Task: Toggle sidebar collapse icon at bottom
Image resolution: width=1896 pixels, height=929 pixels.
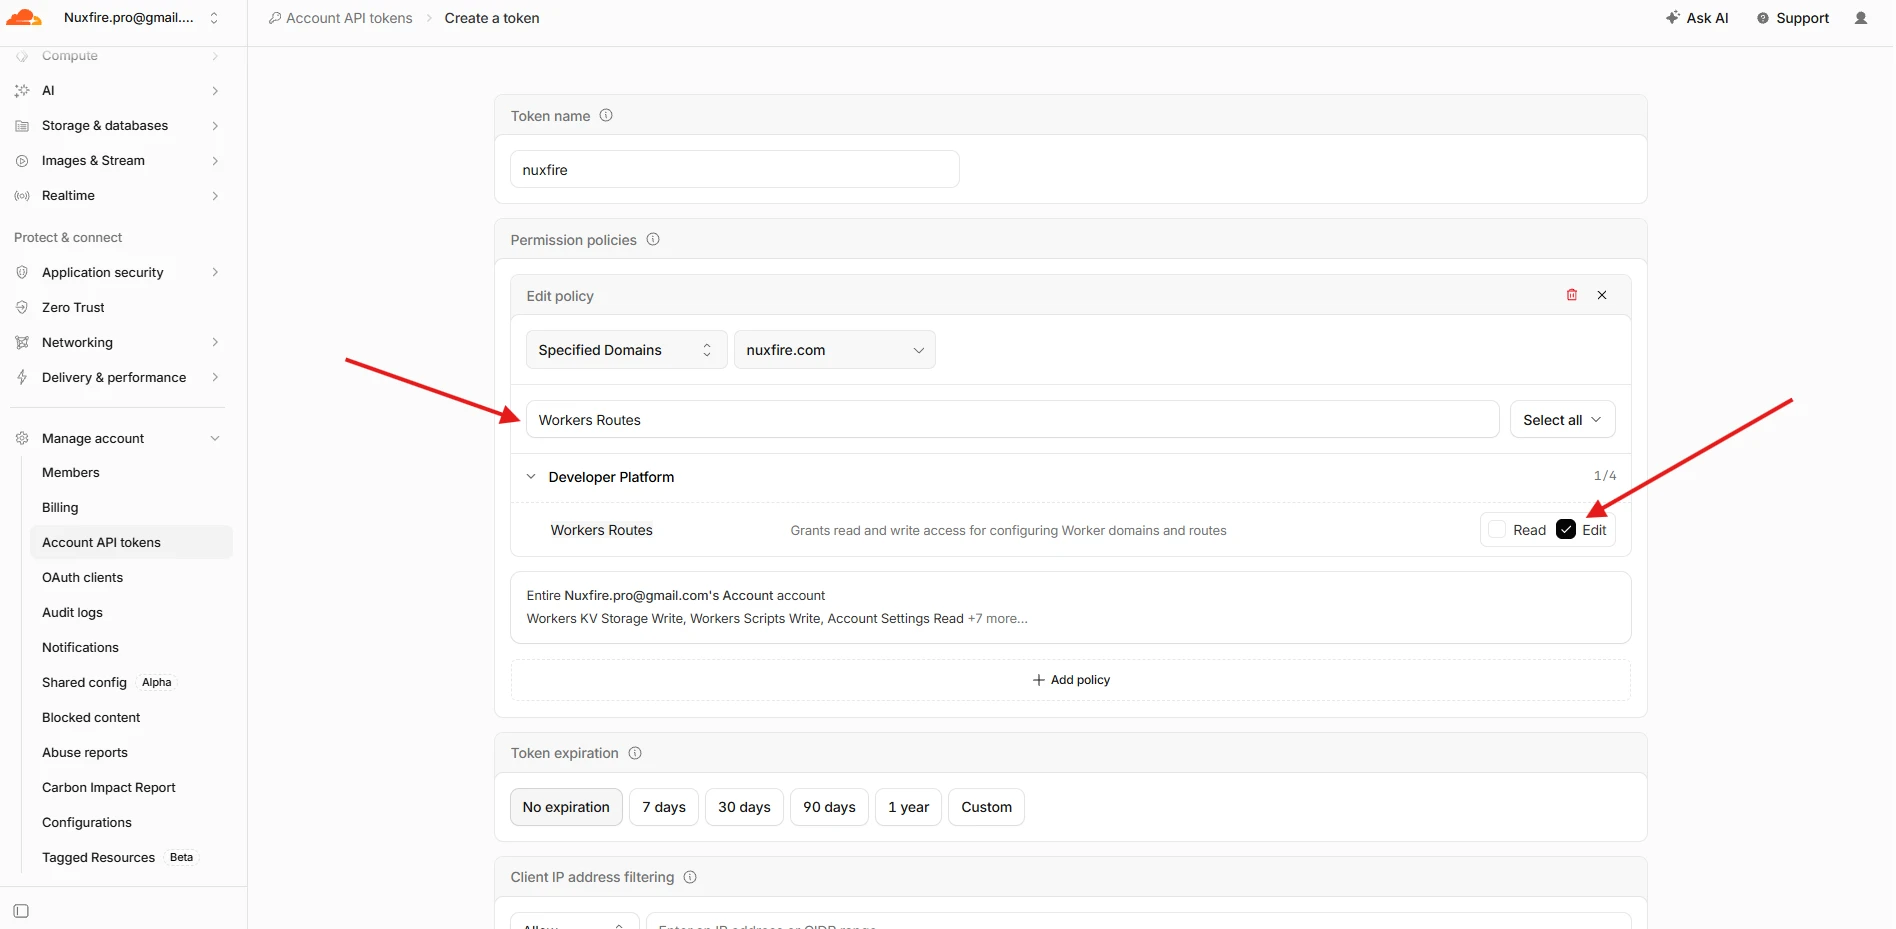Action: tap(21, 911)
